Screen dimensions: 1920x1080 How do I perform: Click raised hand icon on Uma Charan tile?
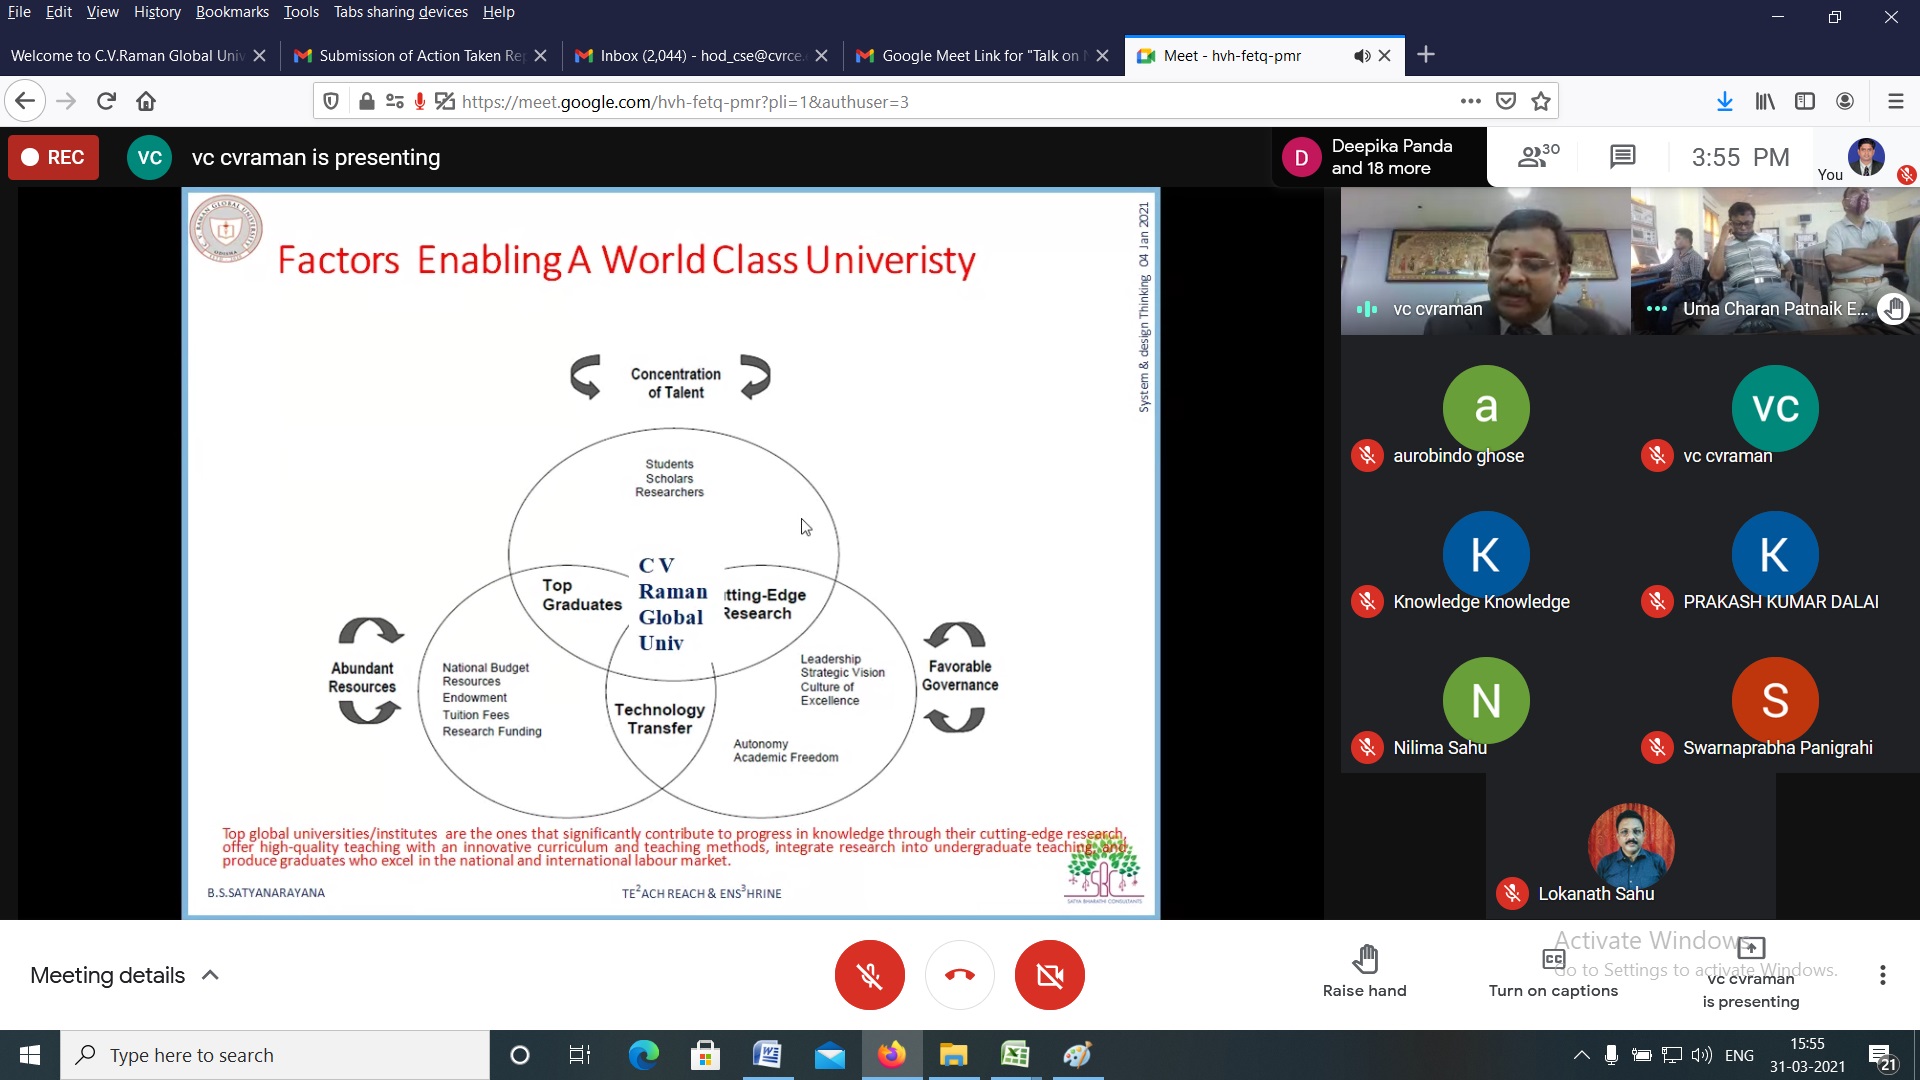[x=1893, y=309]
